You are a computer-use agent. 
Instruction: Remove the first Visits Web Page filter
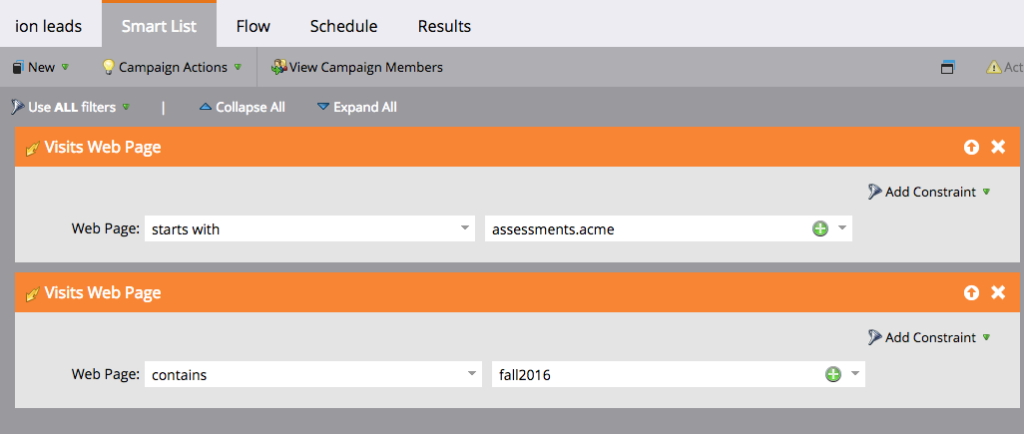tap(997, 147)
